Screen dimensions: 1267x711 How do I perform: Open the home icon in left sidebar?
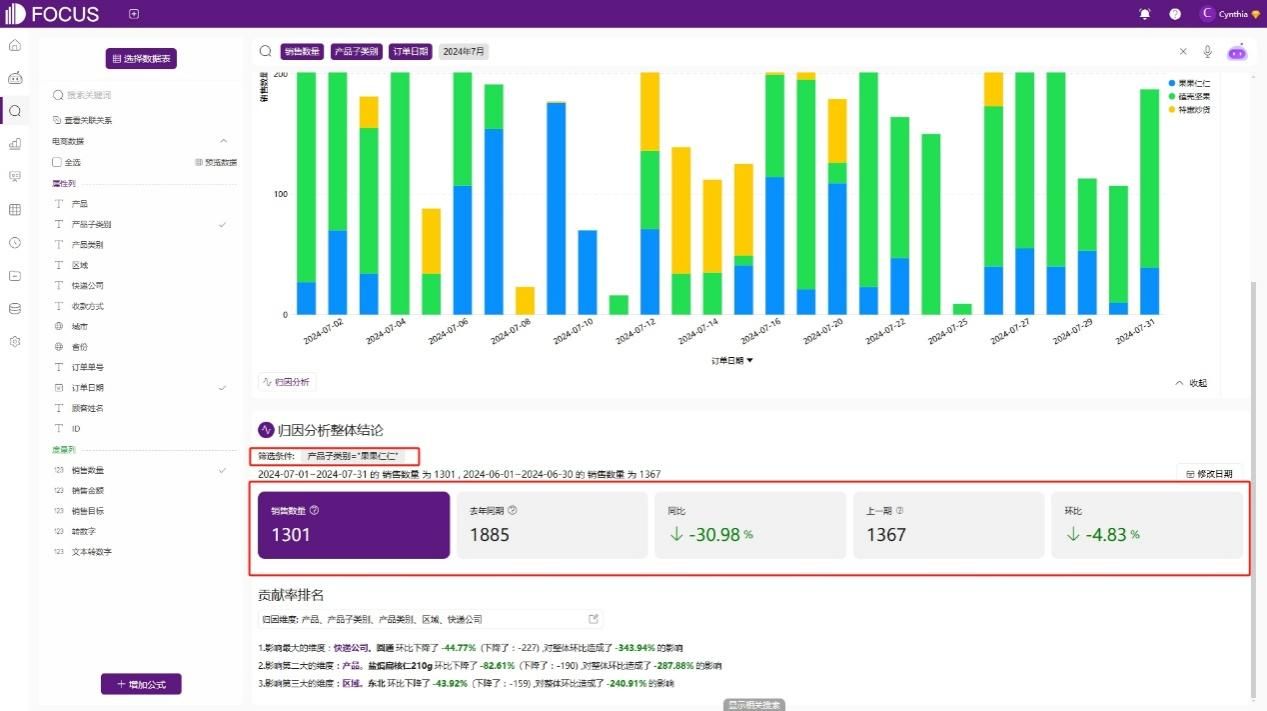15,45
